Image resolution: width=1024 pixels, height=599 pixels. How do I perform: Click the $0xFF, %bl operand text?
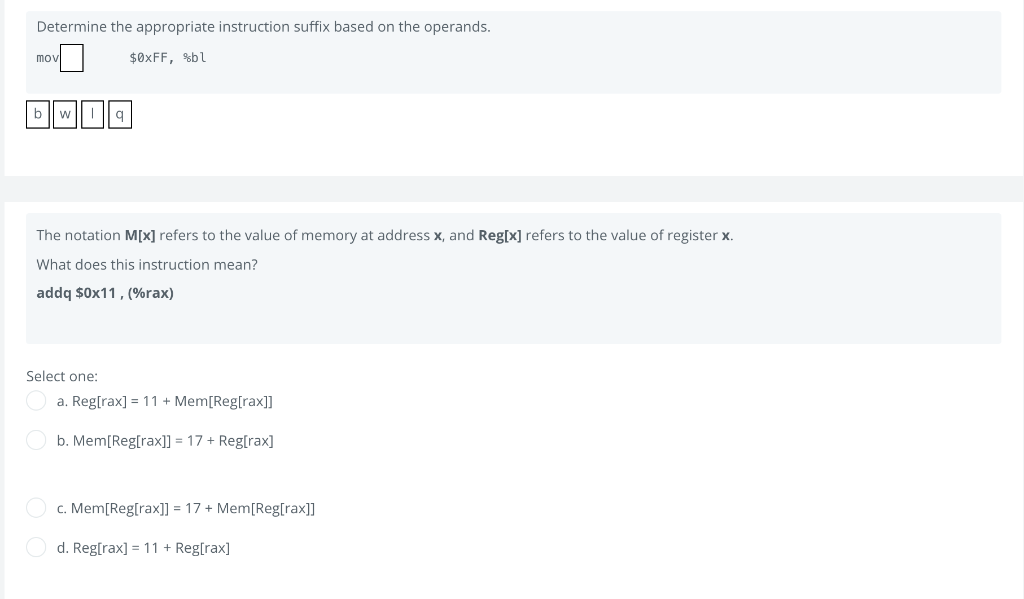[x=167, y=58]
